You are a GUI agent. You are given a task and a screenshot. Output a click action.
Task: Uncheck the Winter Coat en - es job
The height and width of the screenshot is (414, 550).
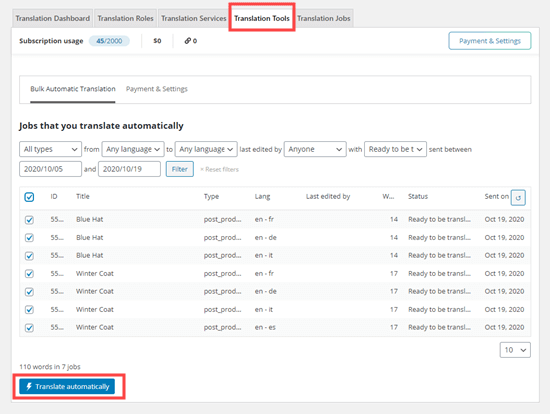pyautogui.click(x=29, y=328)
